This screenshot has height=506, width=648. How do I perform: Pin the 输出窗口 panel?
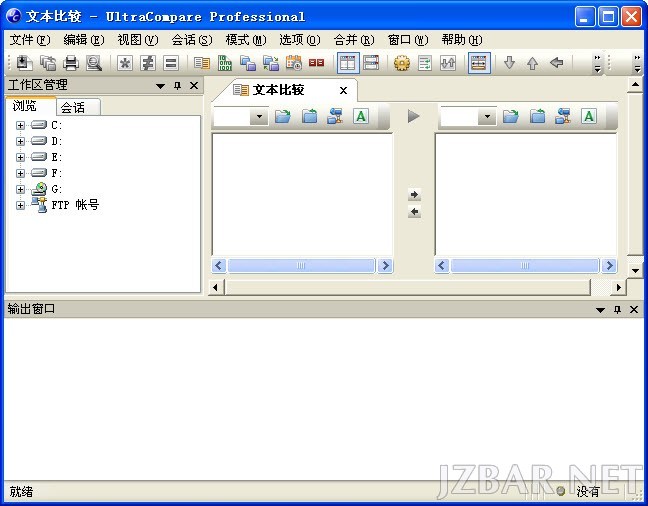617,309
